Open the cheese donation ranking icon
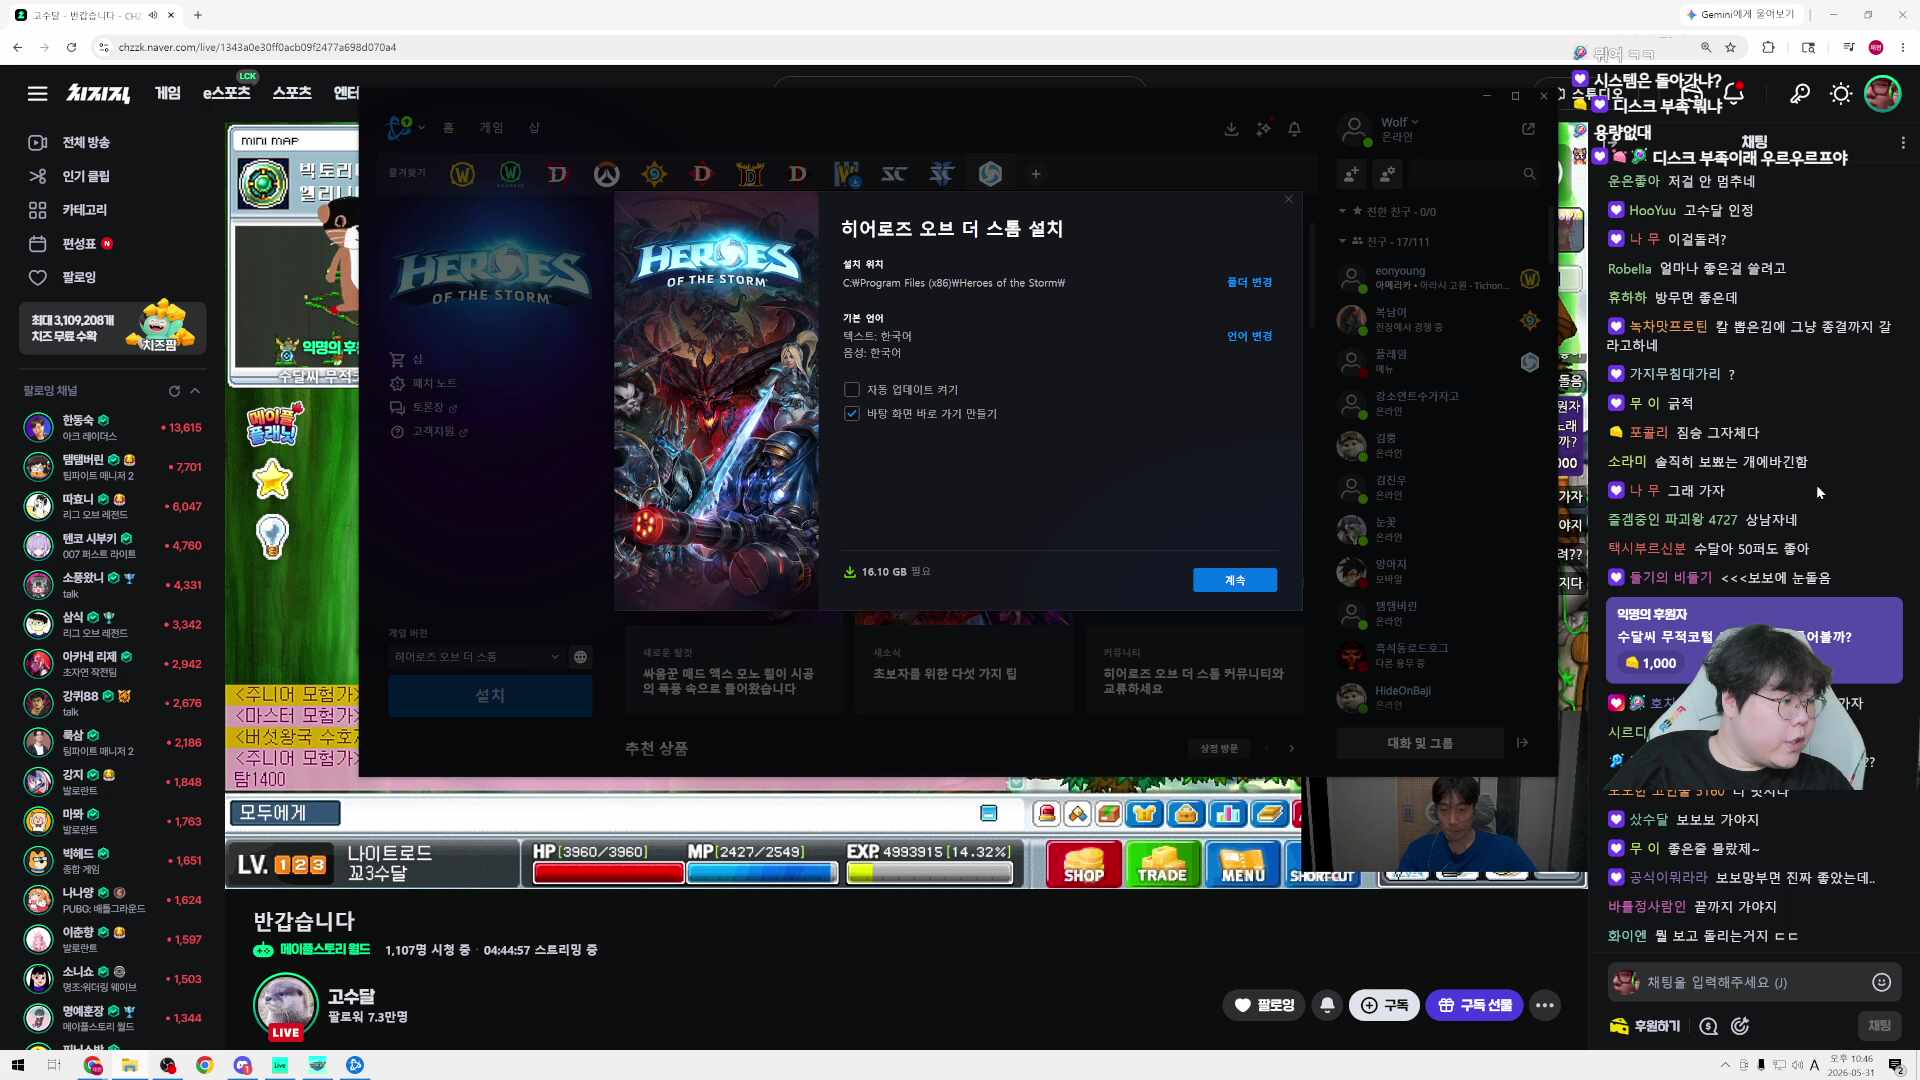The height and width of the screenshot is (1080, 1920). [1708, 1026]
